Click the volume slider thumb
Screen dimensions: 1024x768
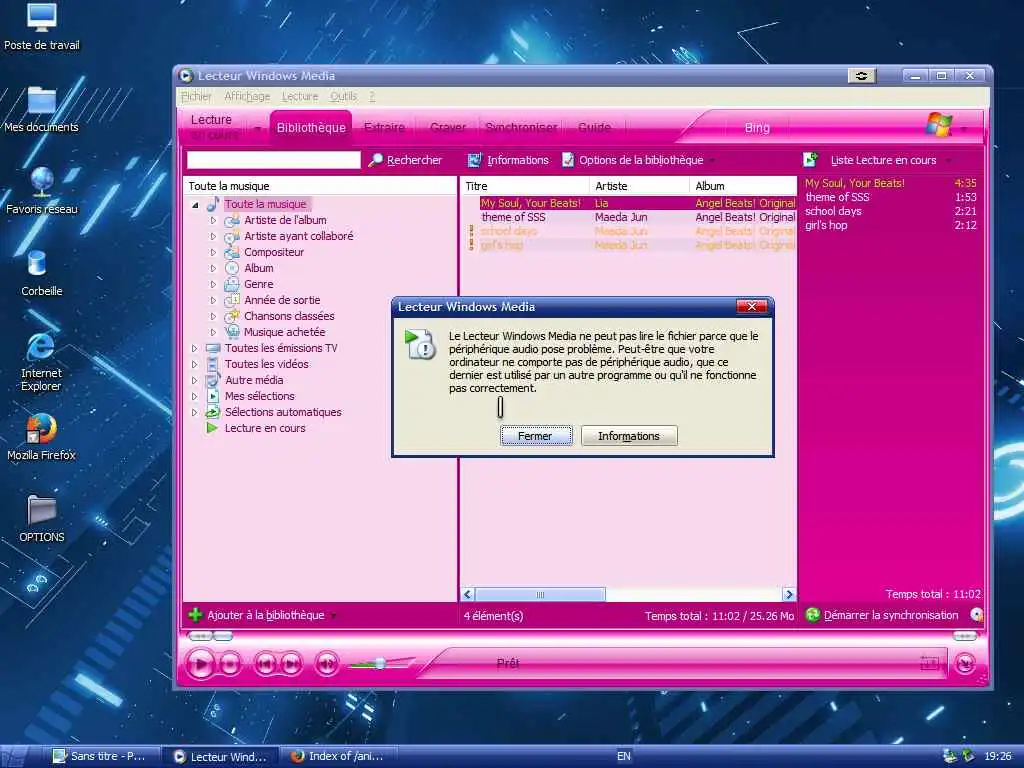pyautogui.click(x=379, y=664)
